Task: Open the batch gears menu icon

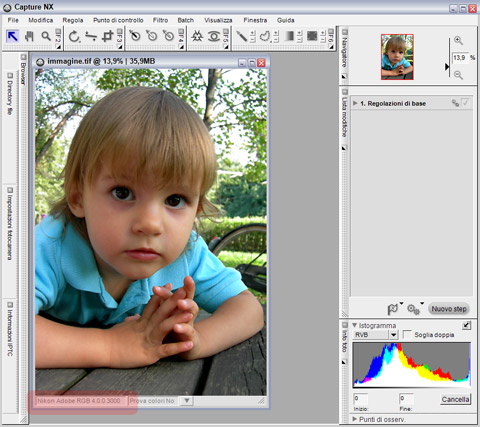Action: coord(413,309)
